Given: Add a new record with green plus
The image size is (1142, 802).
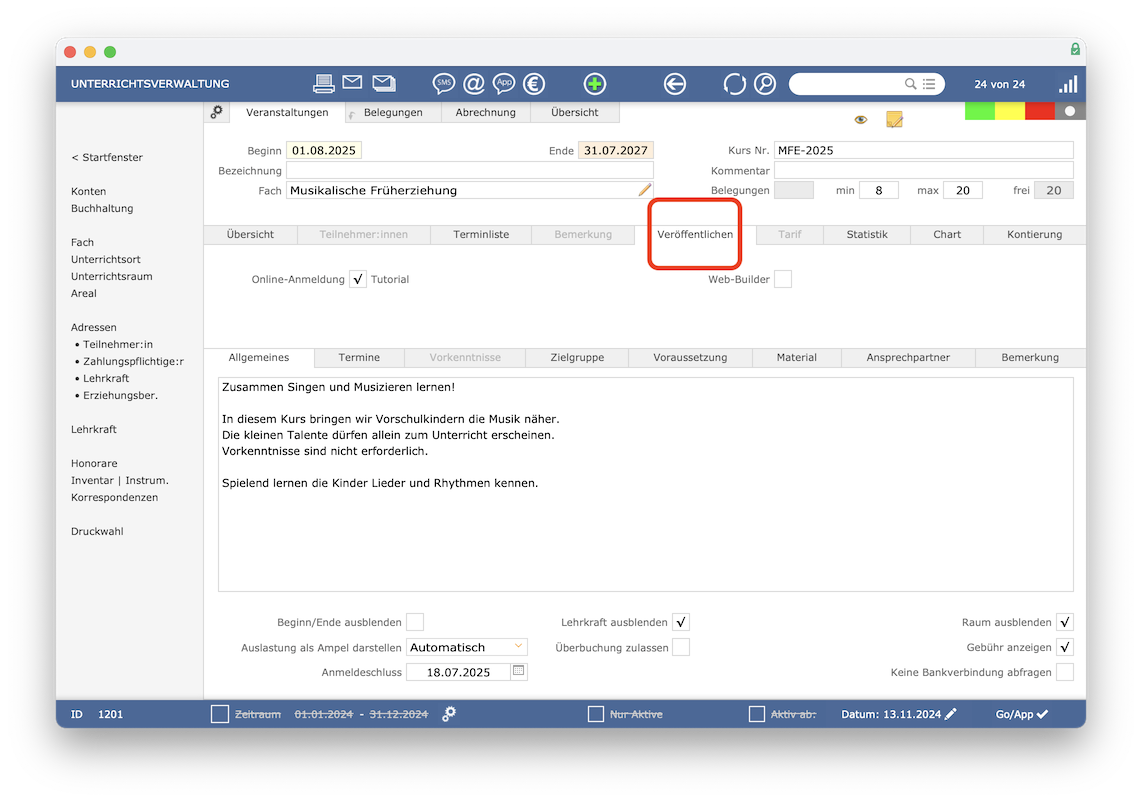Looking at the screenshot, I should [595, 84].
